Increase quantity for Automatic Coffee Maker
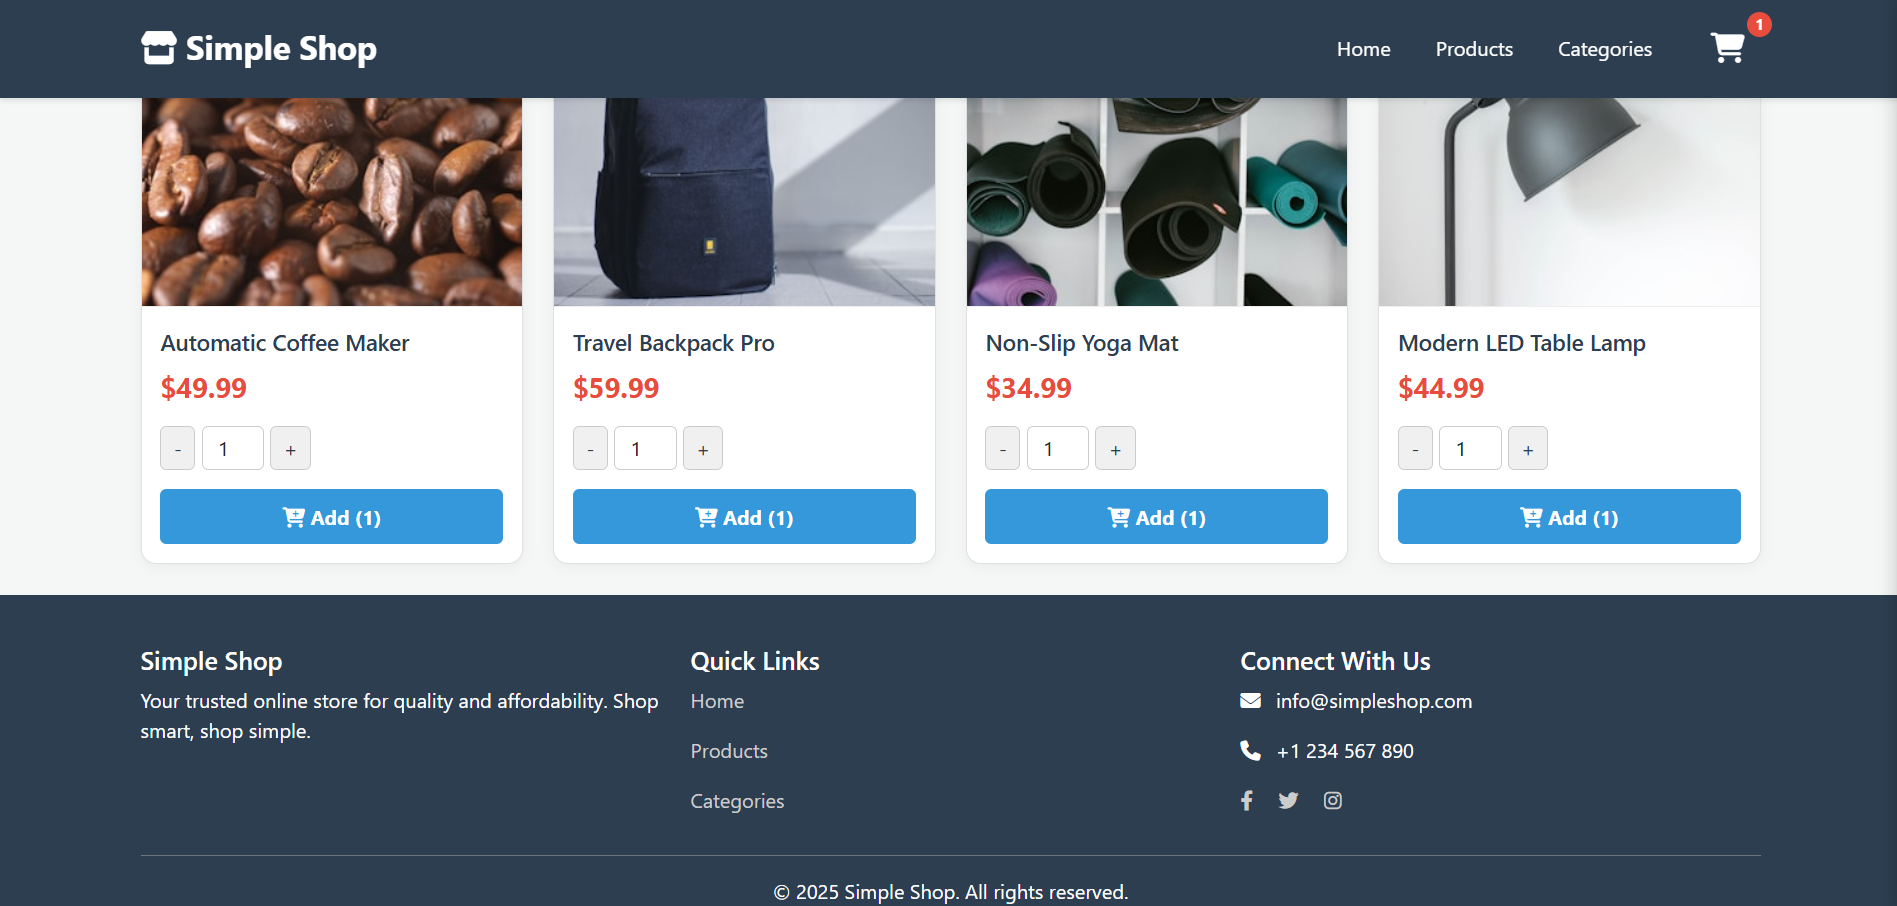1897x906 pixels. point(290,448)
